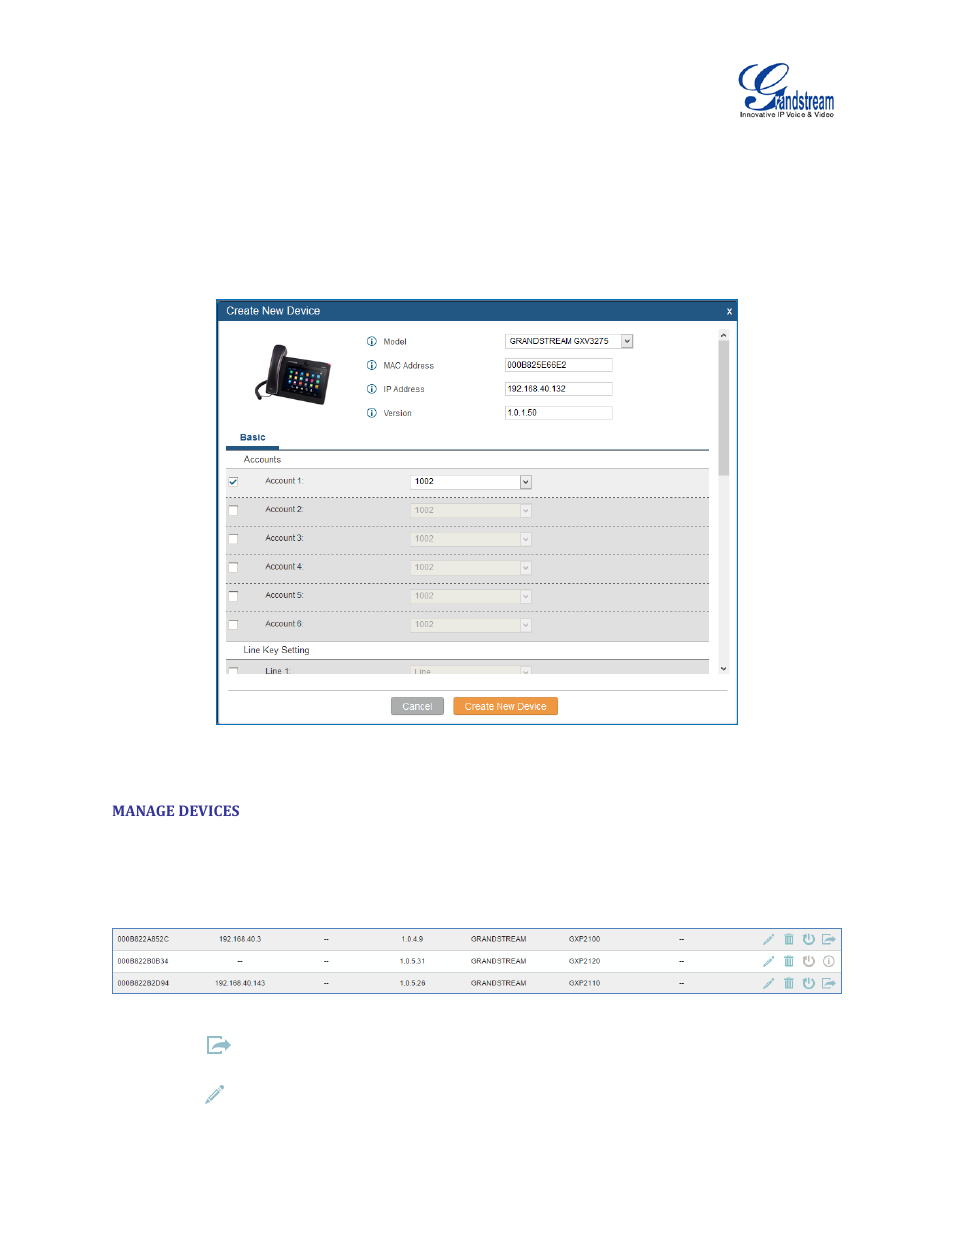The width and height of the screenshot is (954, 1235).
Task: Click the GXV3275 phone image
Action: [x=292, y=374]
